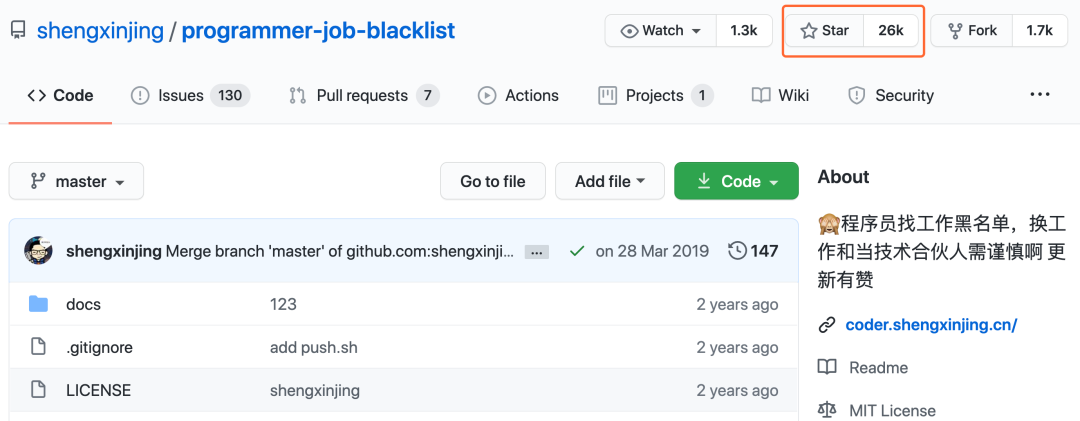Image resolution: width=1080 pixels, height=421 pixels.
Task: Switch to the Issues tab
Action: point(190,95)
